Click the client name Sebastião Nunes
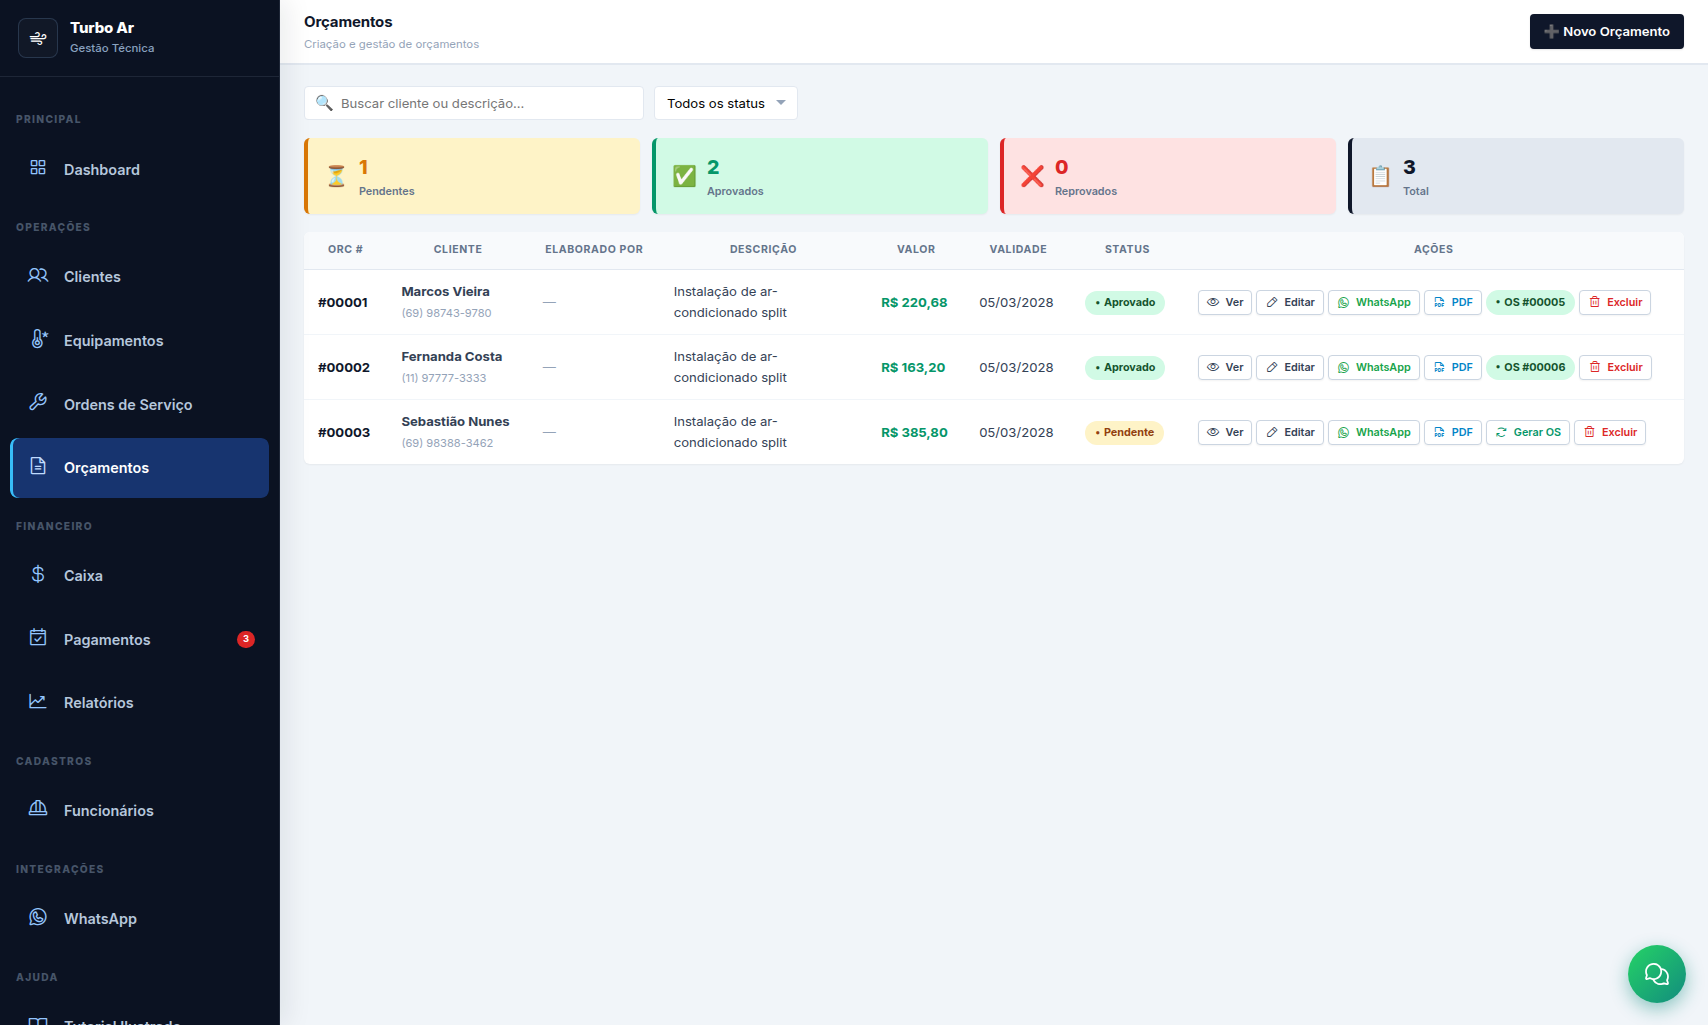The height and width of the screenshot is (1025, 1708). pos(455,421)
